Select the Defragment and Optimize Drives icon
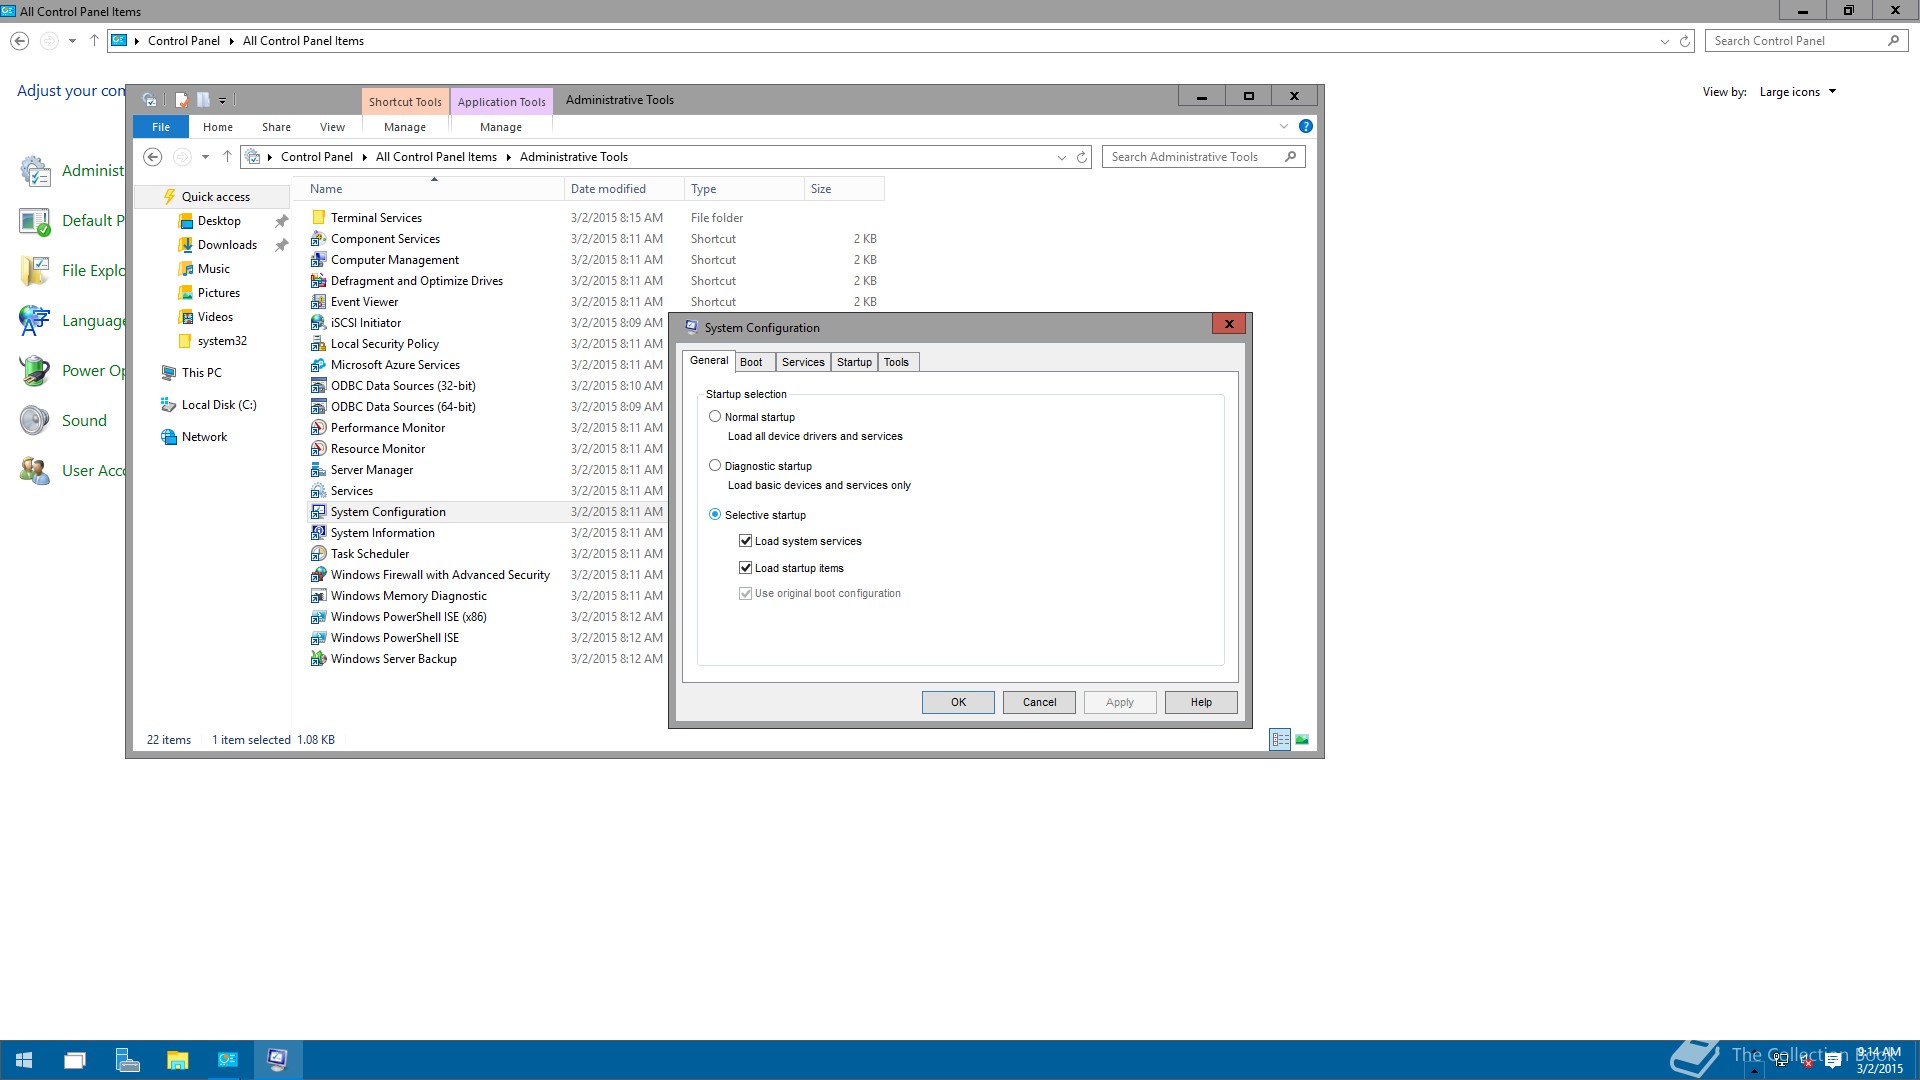 (x=318, y=281)
